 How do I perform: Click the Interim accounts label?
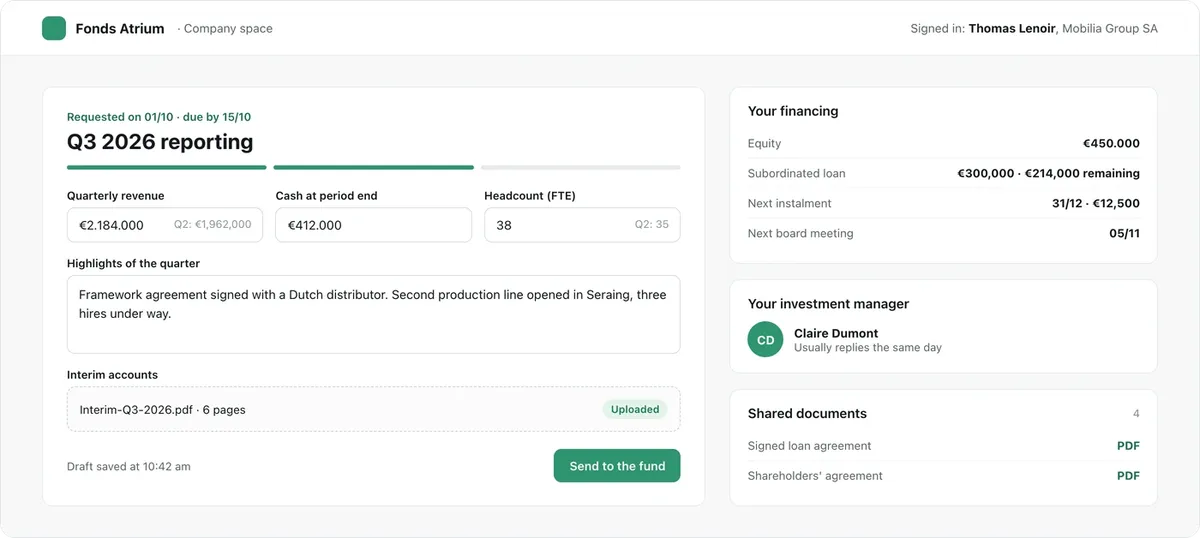pyautogui.click(x=112, y=375)
